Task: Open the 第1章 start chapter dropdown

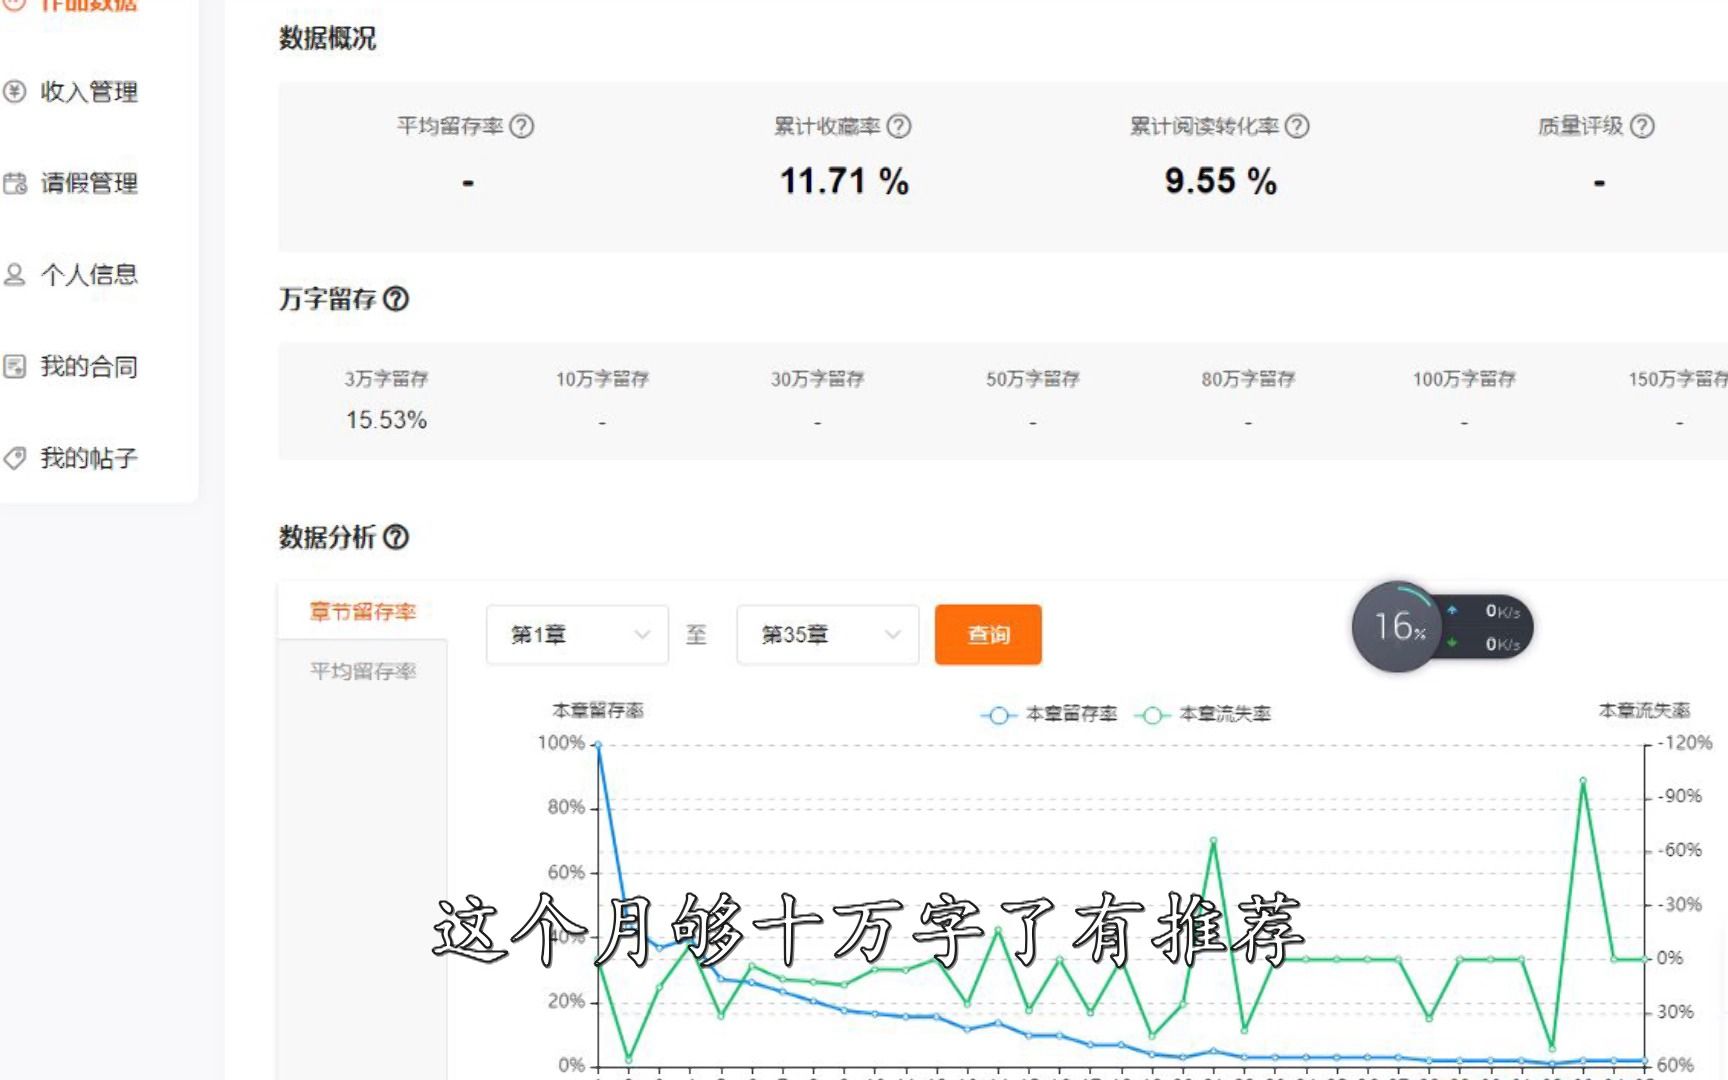Action: tap(577, 634)
